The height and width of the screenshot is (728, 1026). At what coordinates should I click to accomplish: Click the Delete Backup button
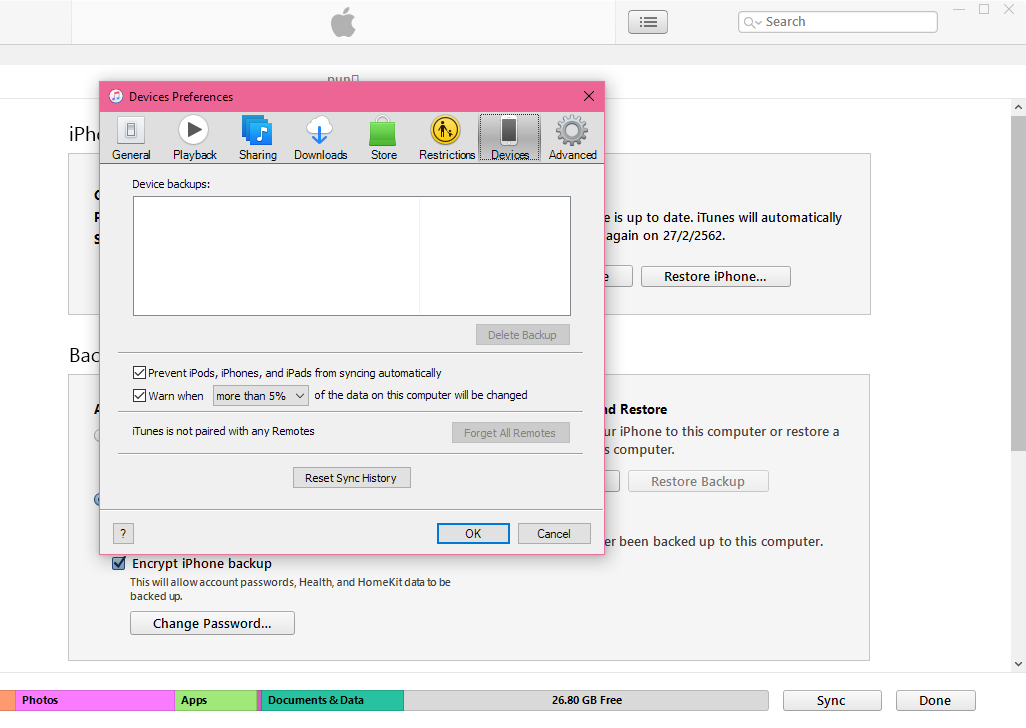522,335
